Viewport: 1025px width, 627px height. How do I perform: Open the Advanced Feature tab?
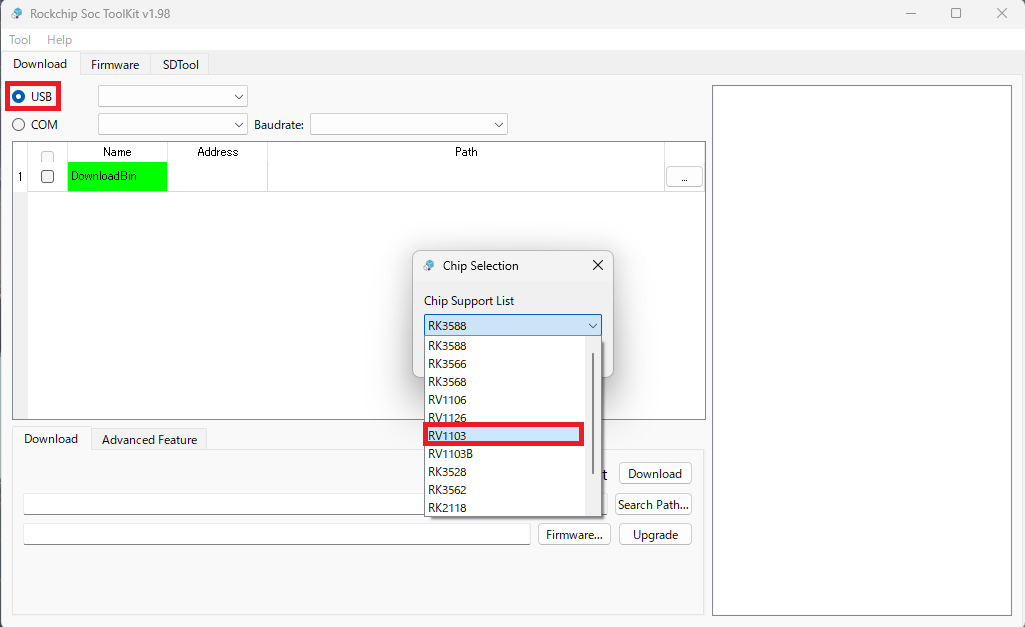149,439
